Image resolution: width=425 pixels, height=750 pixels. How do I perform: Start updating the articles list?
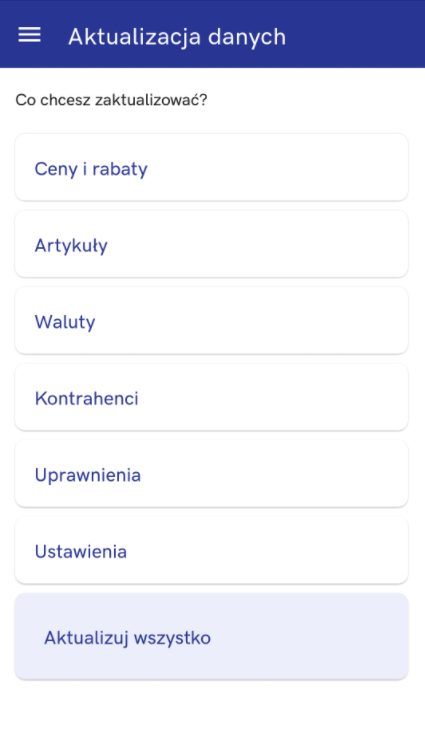[211, 244]
